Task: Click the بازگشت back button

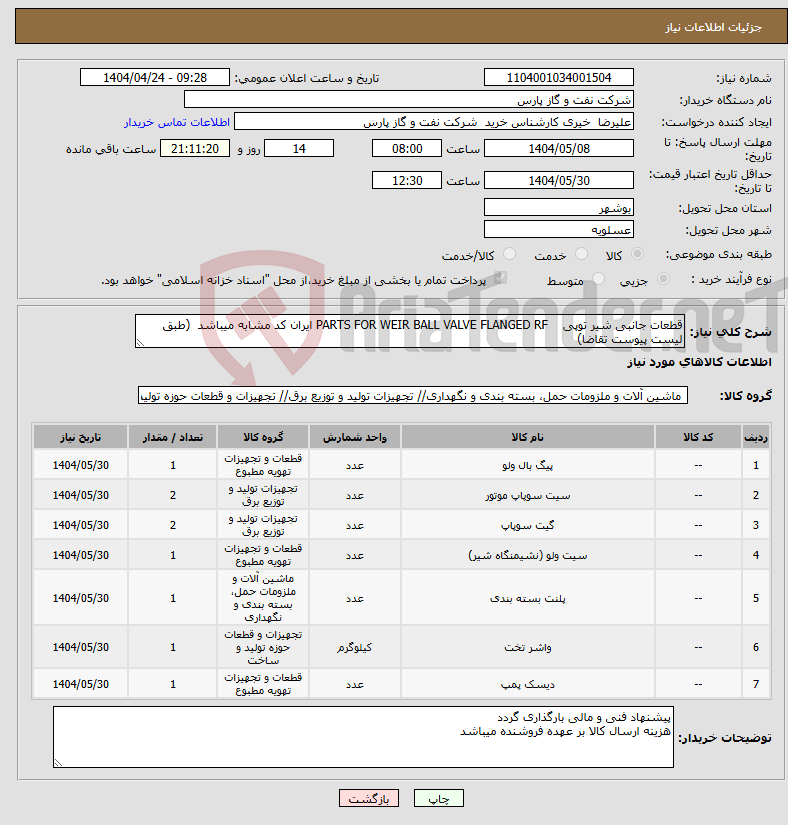Action: (369, 798)
